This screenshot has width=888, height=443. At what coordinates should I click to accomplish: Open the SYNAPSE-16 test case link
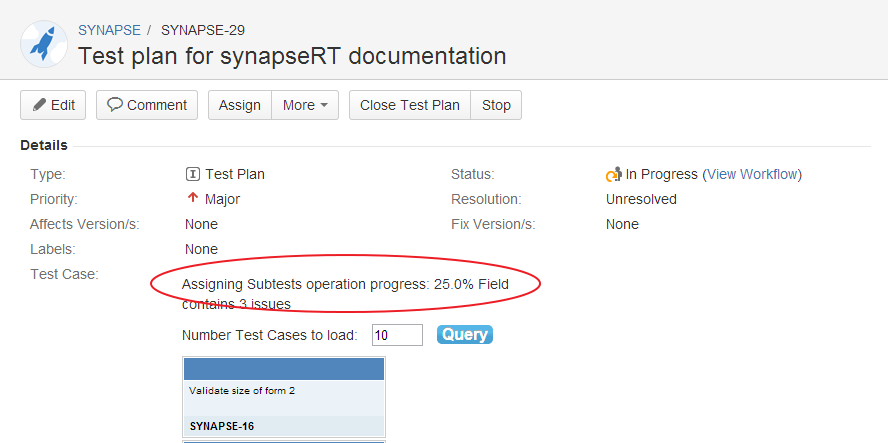(x=222, y=426)
